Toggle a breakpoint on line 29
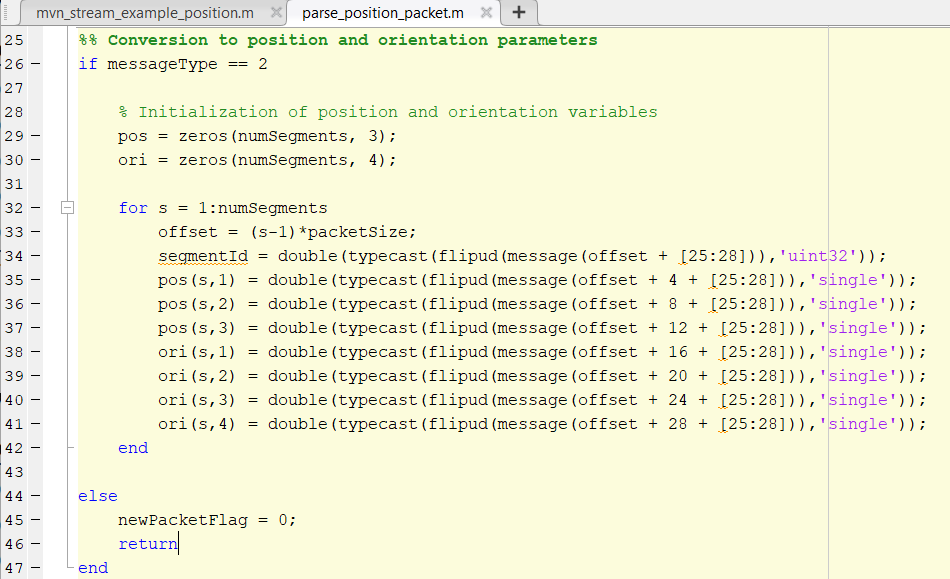The width and height of the screenshot is (950, 579). tap(35, 135)
